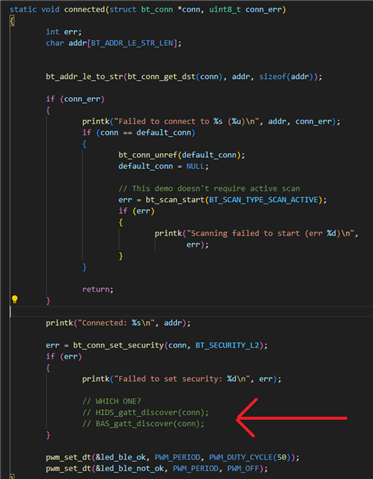373x479 pixels.
Task: Select the BT_SECURITY_L2 constant
Action: point(227,345)
